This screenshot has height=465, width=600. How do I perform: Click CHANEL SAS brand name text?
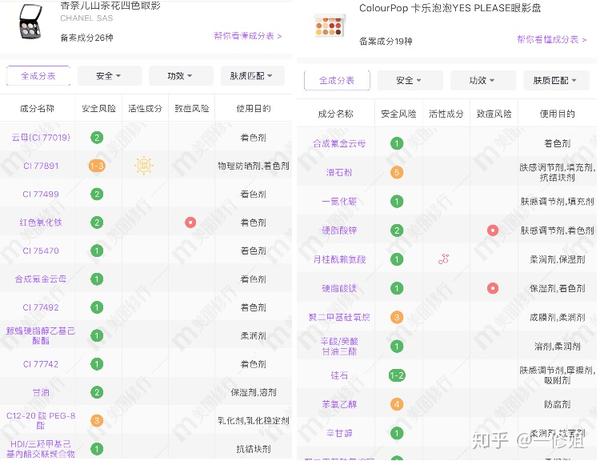pyautogui.click(x=86, y=18)
